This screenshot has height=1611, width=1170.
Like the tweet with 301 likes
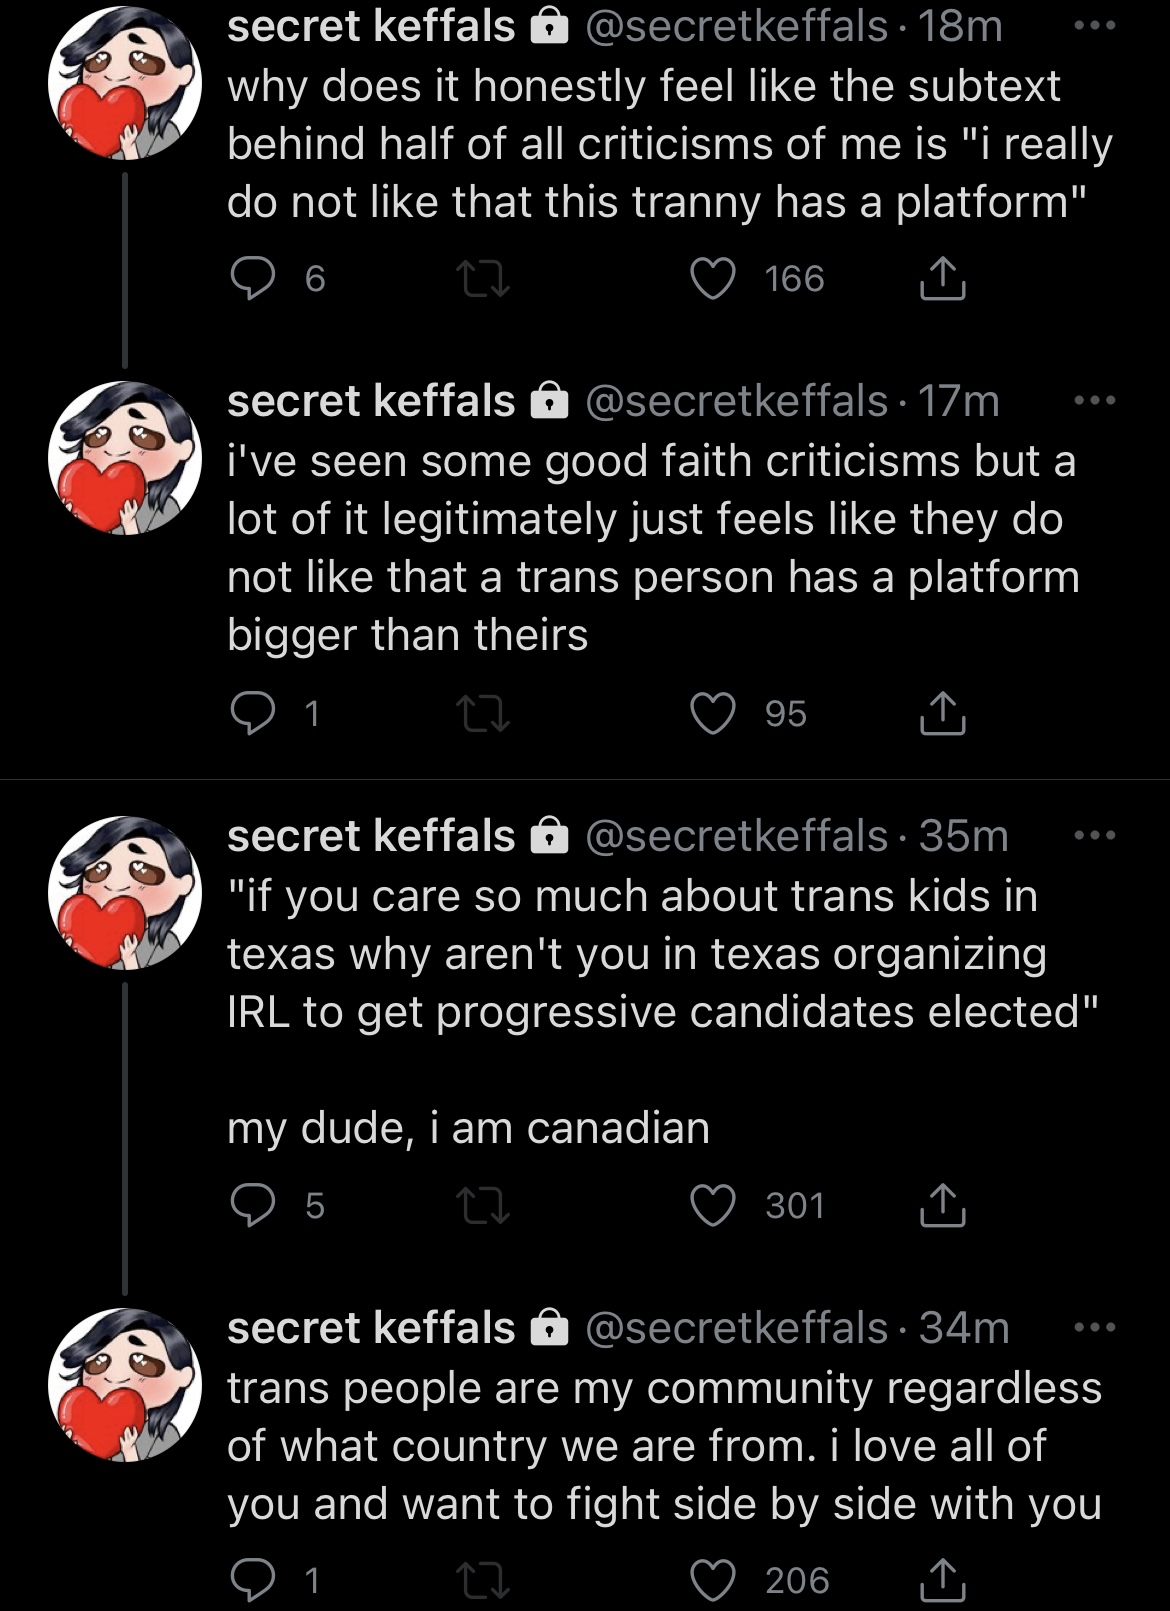point(714,1205)
